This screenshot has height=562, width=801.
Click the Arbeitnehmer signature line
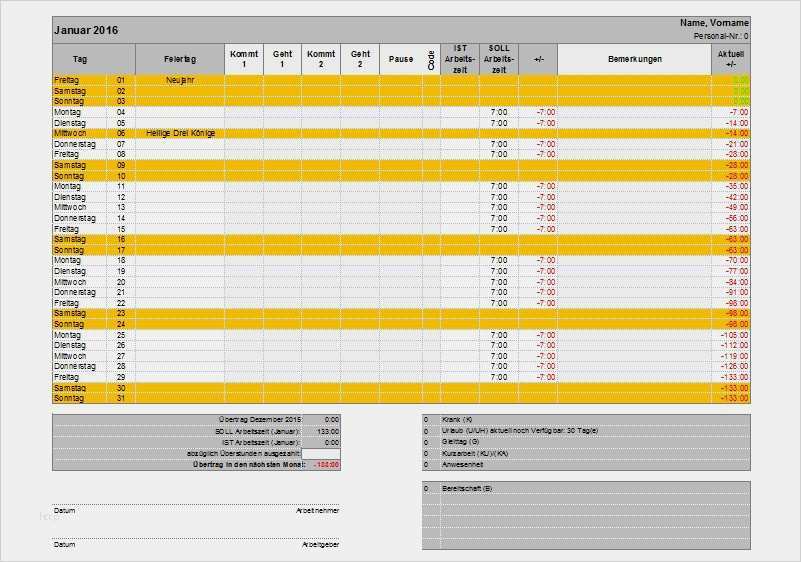[197, 506]
